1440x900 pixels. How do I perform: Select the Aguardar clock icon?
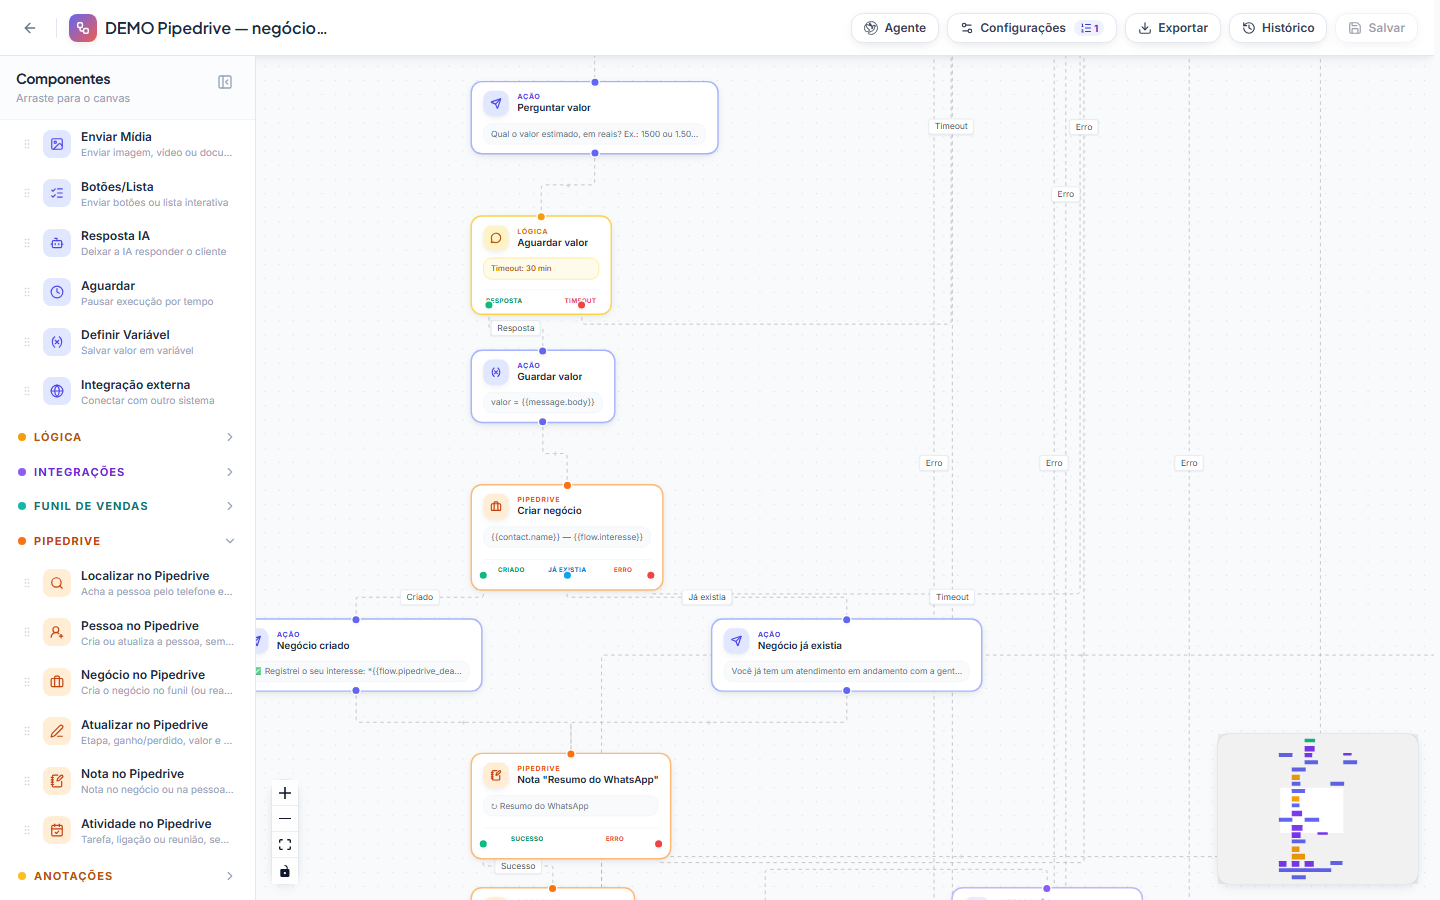57,293
